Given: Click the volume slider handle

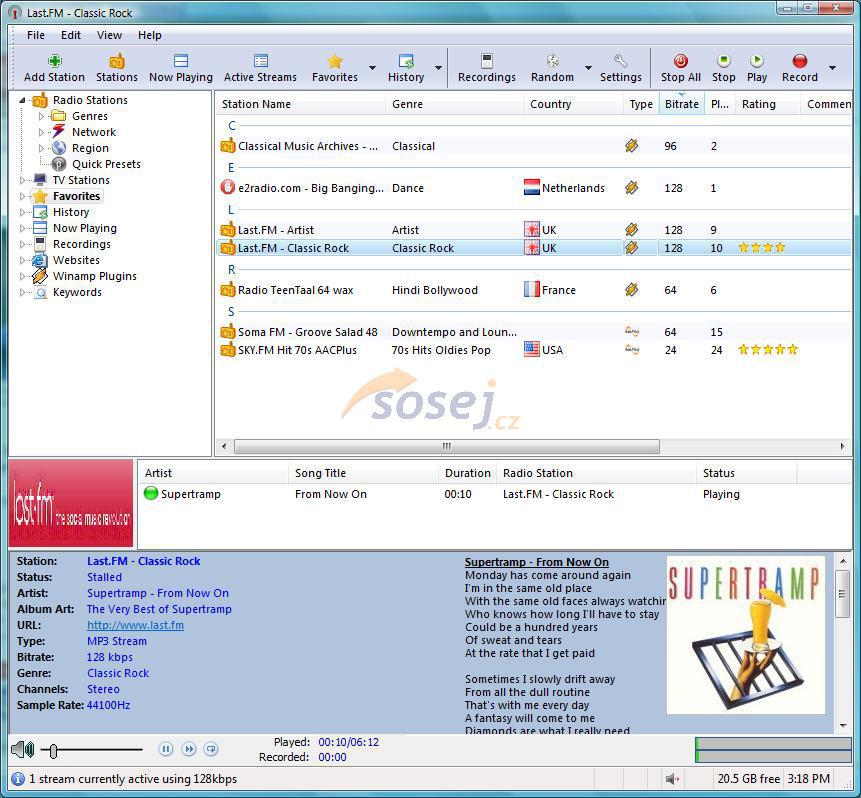Looking at the screenshot, I should click(x=53, y=750).
